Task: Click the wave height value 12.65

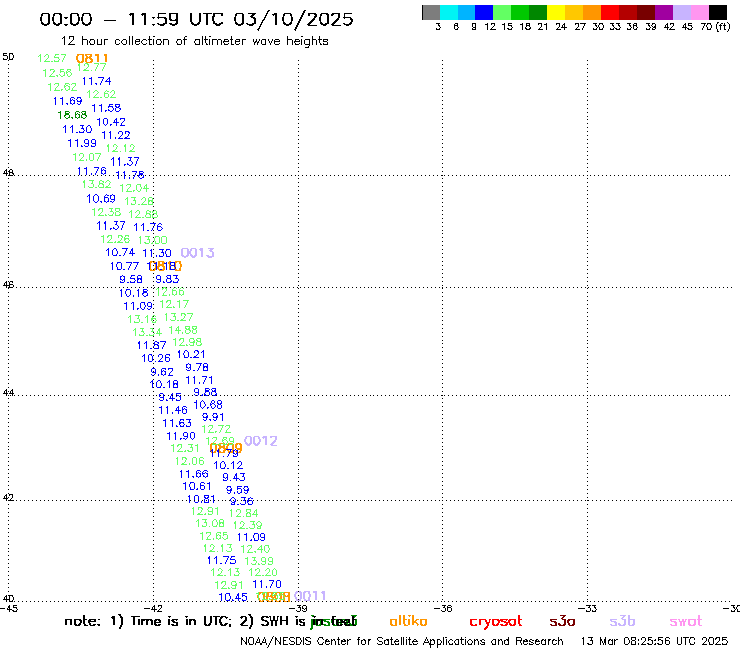Action: tap(214, 536)
